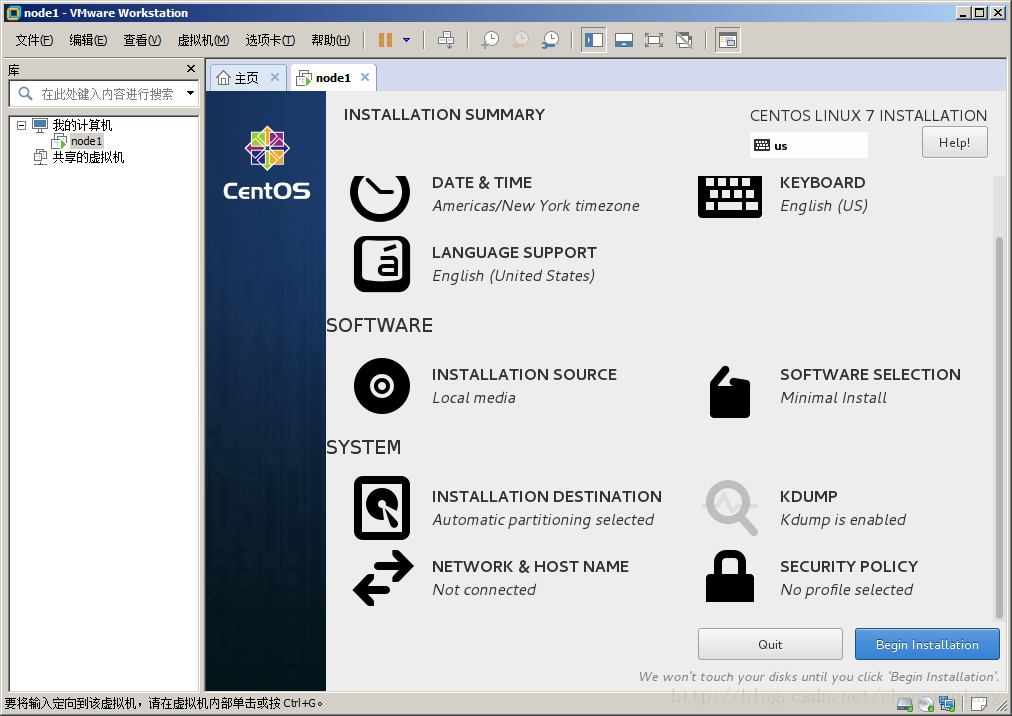Open Installation Source disc icon
The image size is (1012, 716).
pos(382,386)
